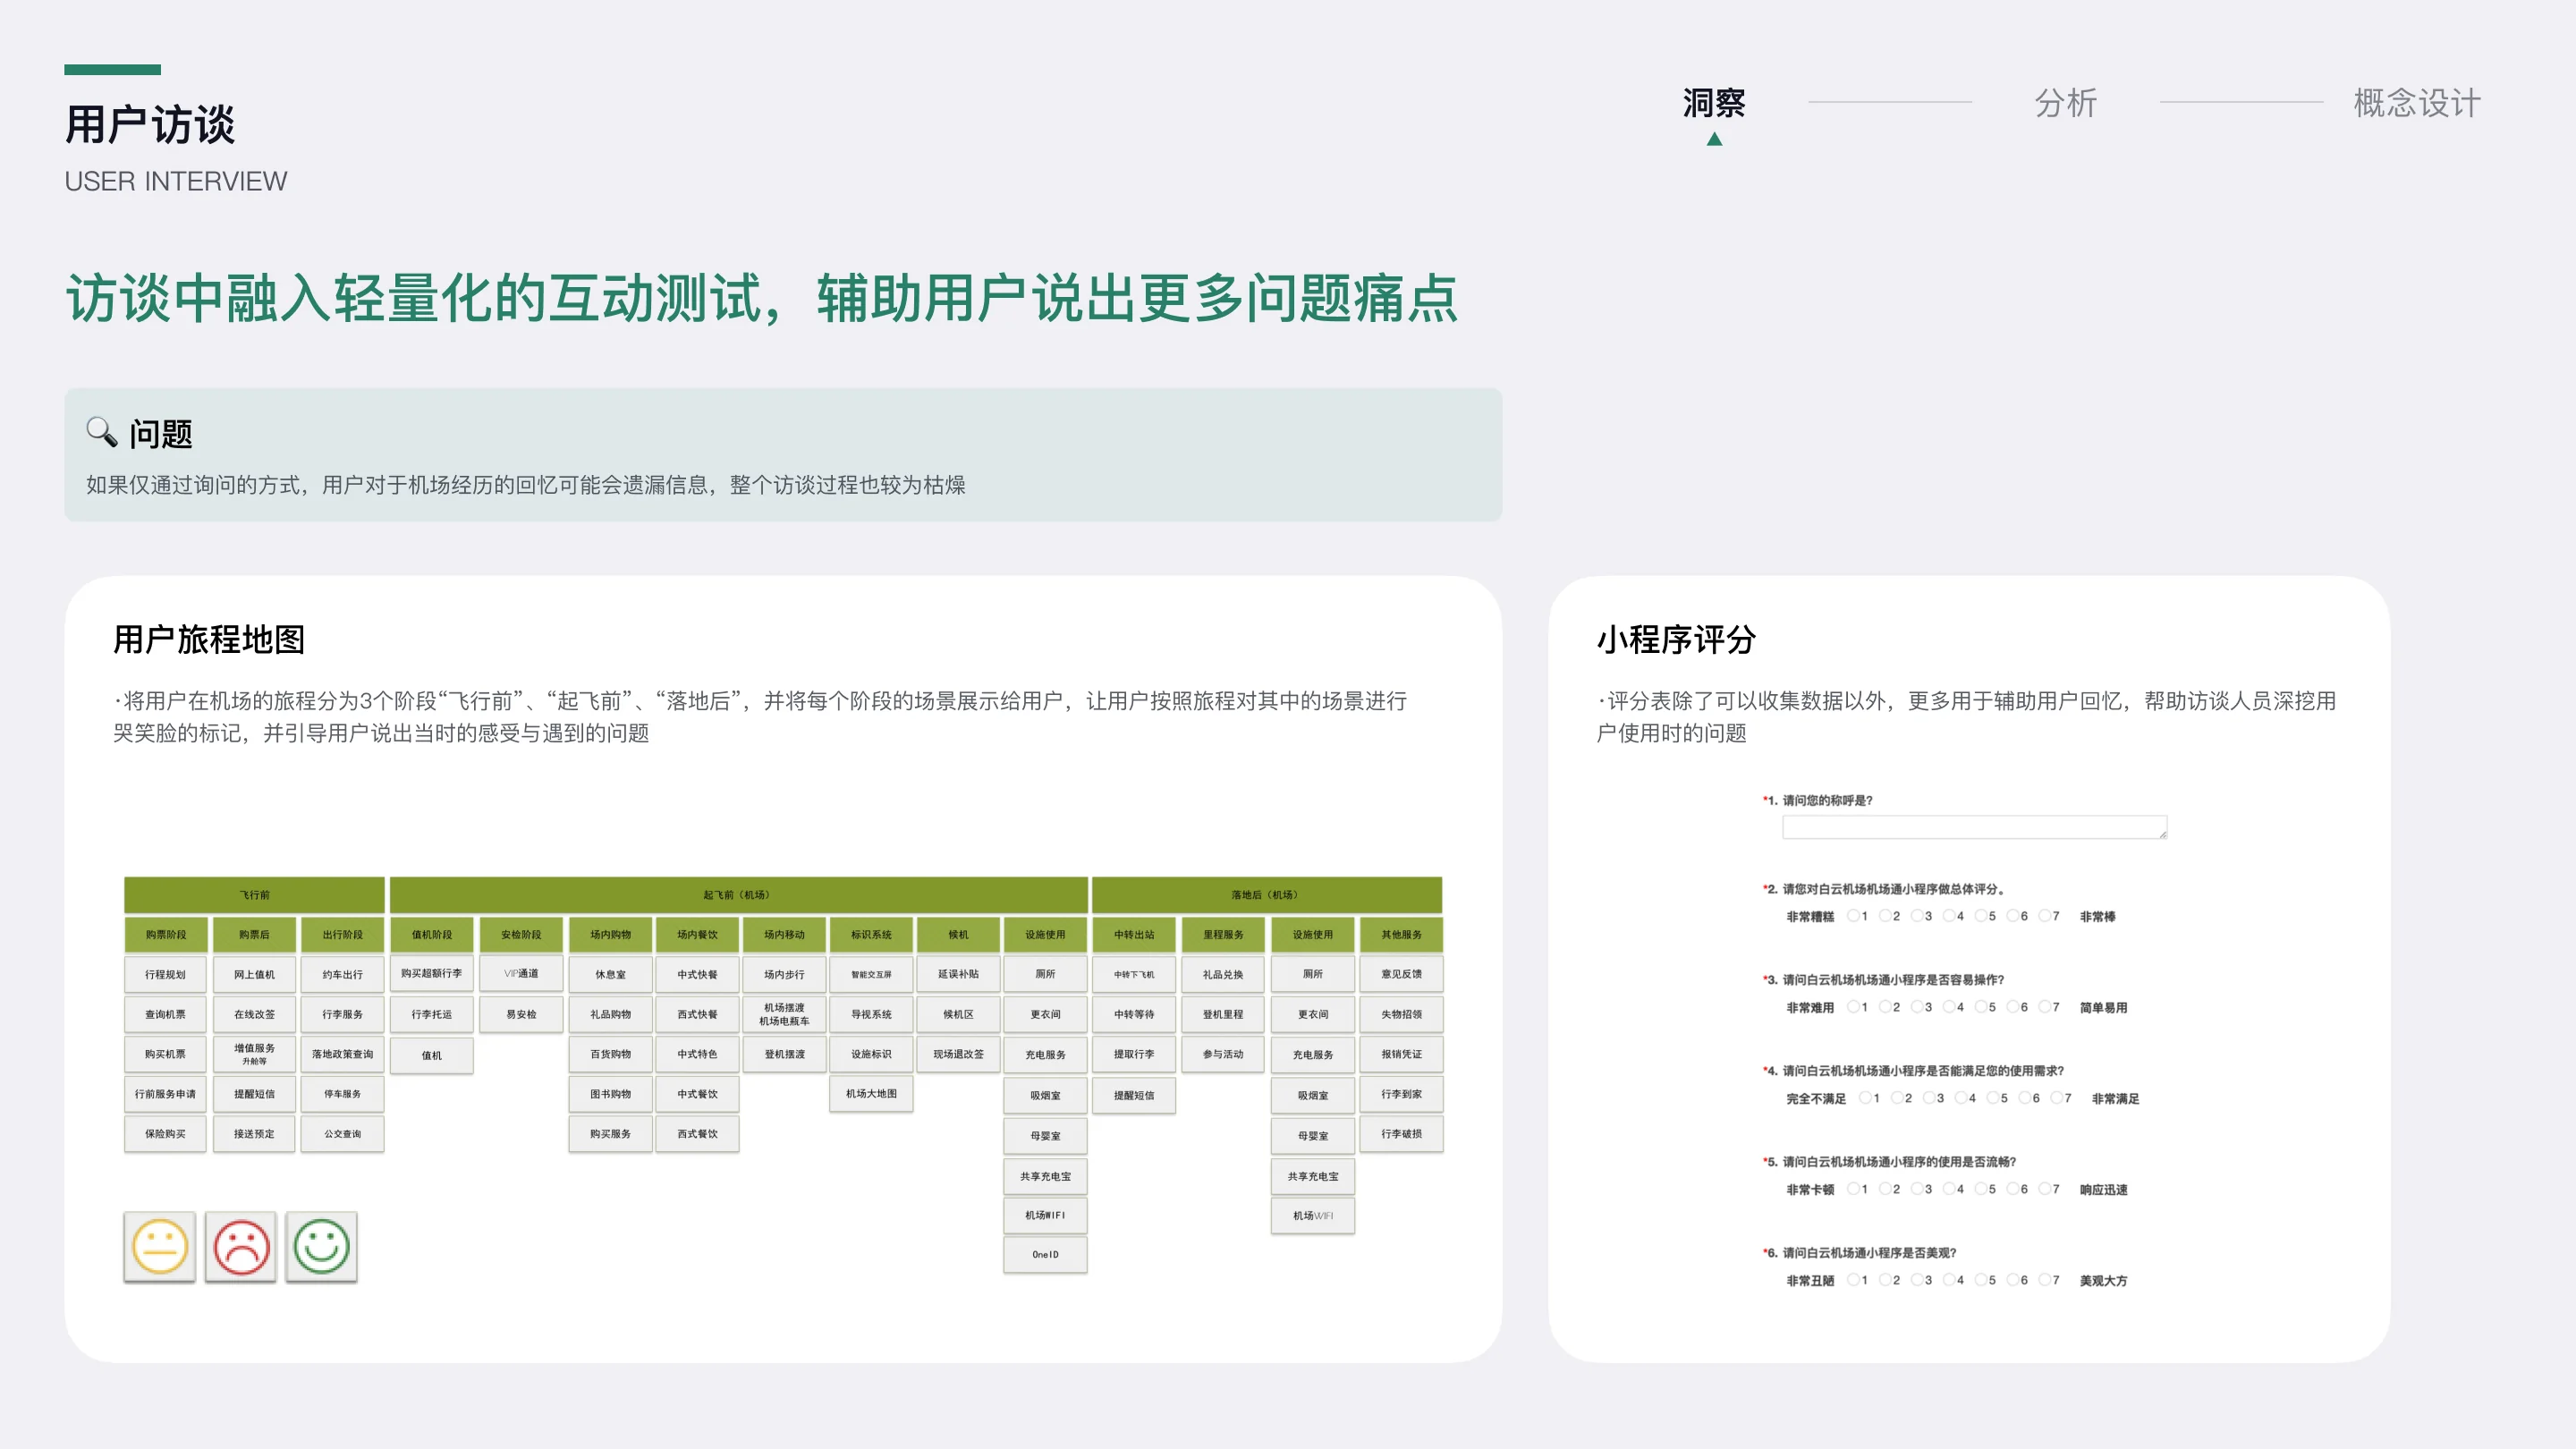Select the 中转等待 scene card
This screenshot has height=1449, width=2576.
(1134, 1014)
